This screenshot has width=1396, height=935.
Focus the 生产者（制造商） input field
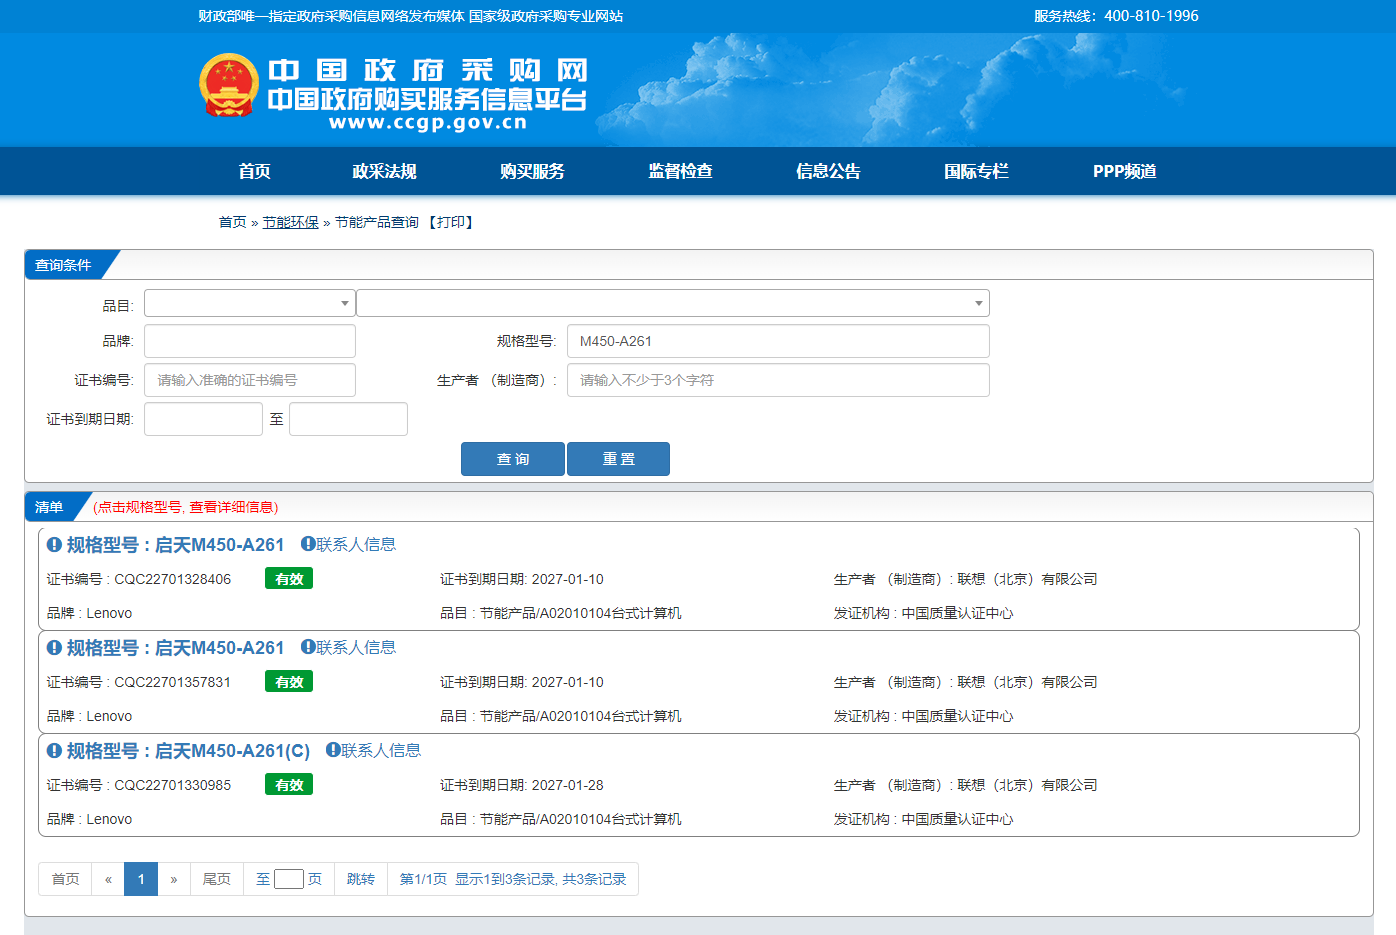tap(778, 380)
